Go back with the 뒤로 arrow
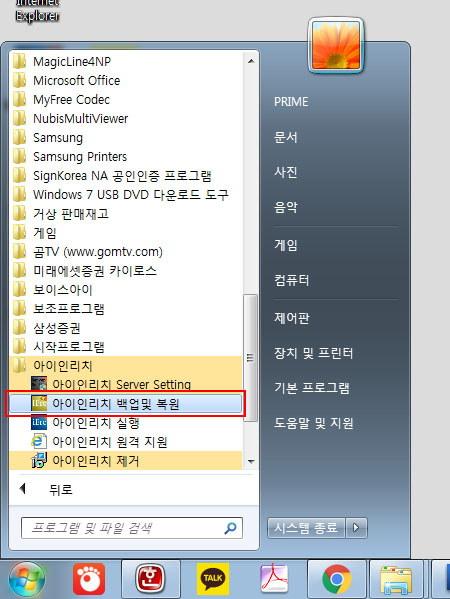 [x=23, y=489]
